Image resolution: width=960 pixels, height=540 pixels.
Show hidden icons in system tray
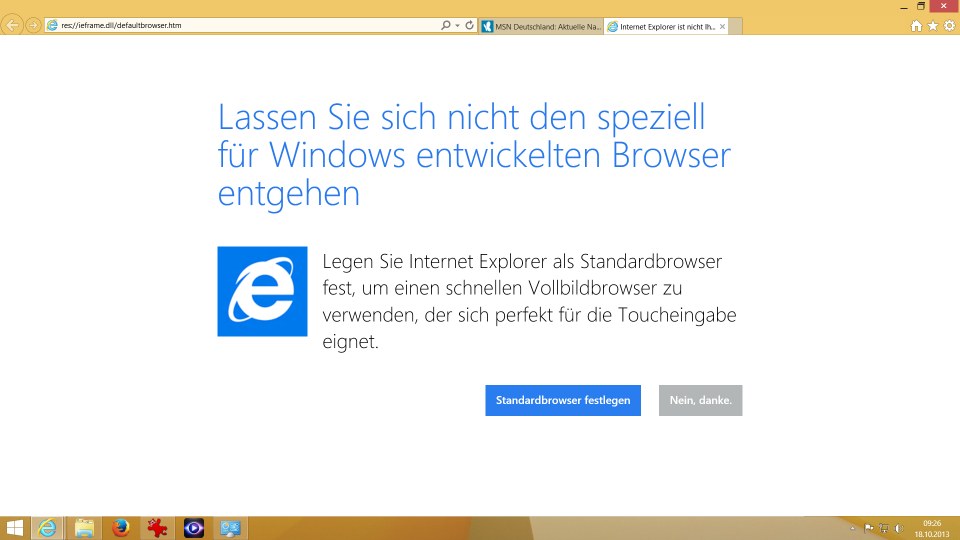pyautogui.click(x=852, y=528)
